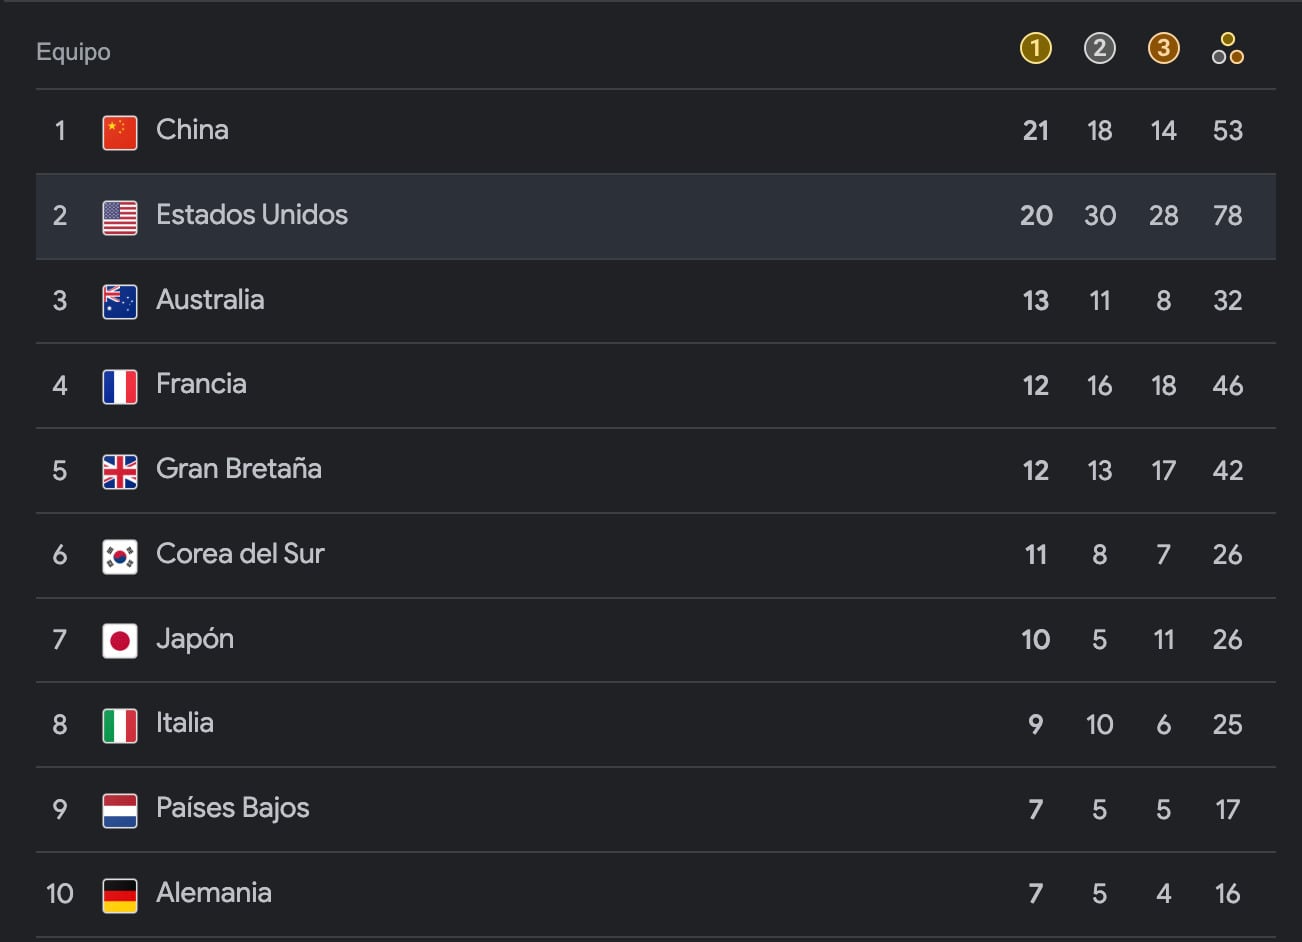Image resolution: width=1302 pixels, height=942 pixels.
Task: Click the Francia flag icon
Action: tap(120, 386)
